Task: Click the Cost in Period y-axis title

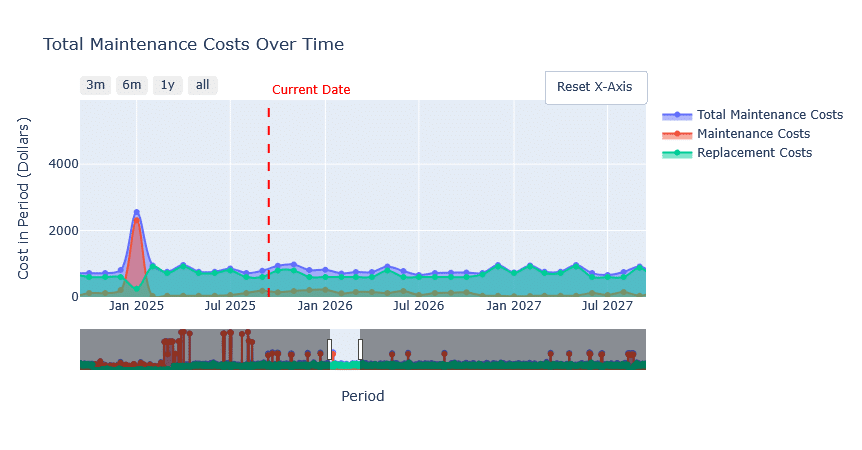Action: (x=25, y=197)
